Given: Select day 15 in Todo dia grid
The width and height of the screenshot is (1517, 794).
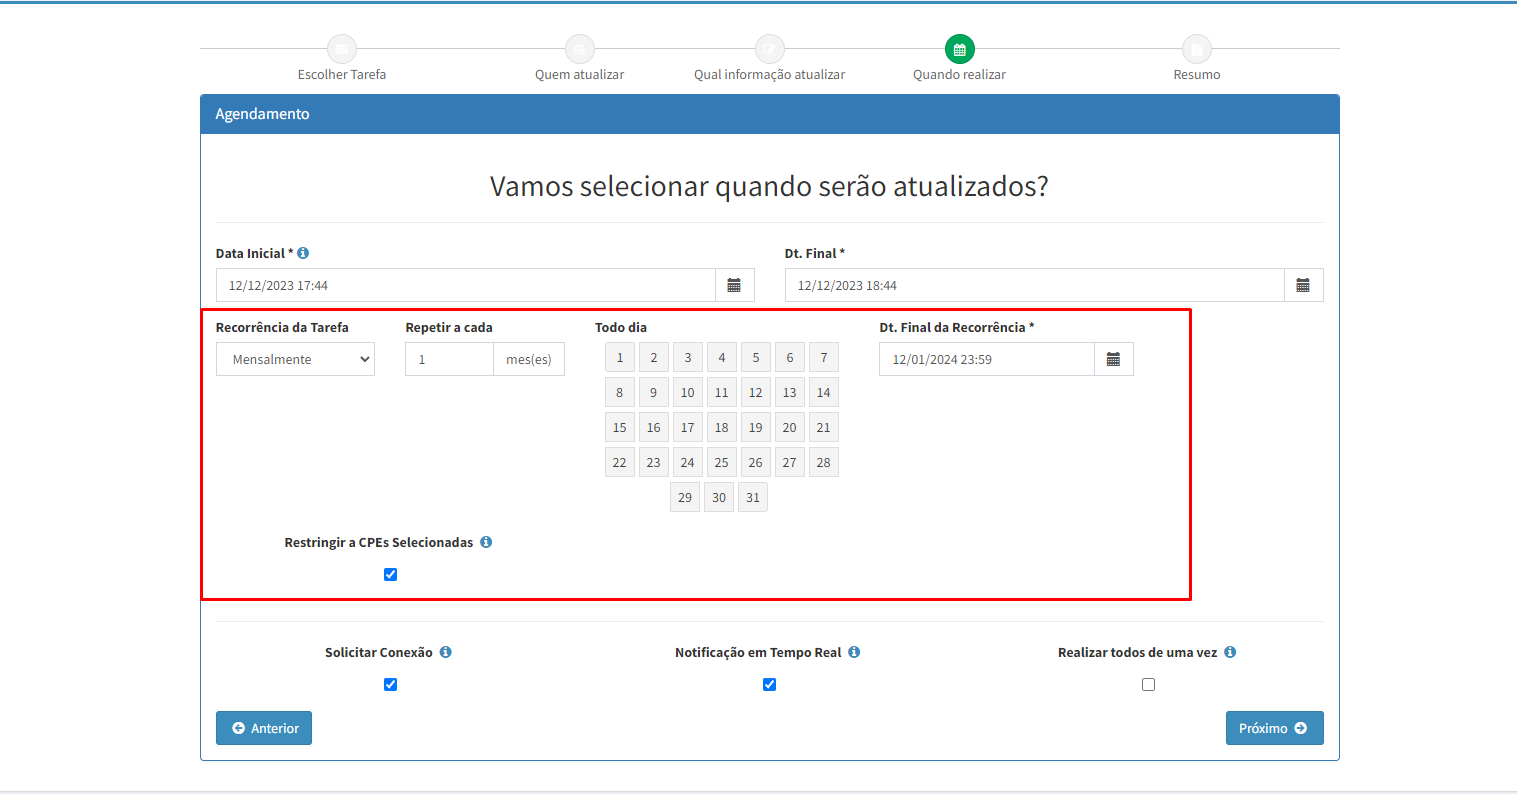Looking at the screenshot, I should click(x=620, y=427).
